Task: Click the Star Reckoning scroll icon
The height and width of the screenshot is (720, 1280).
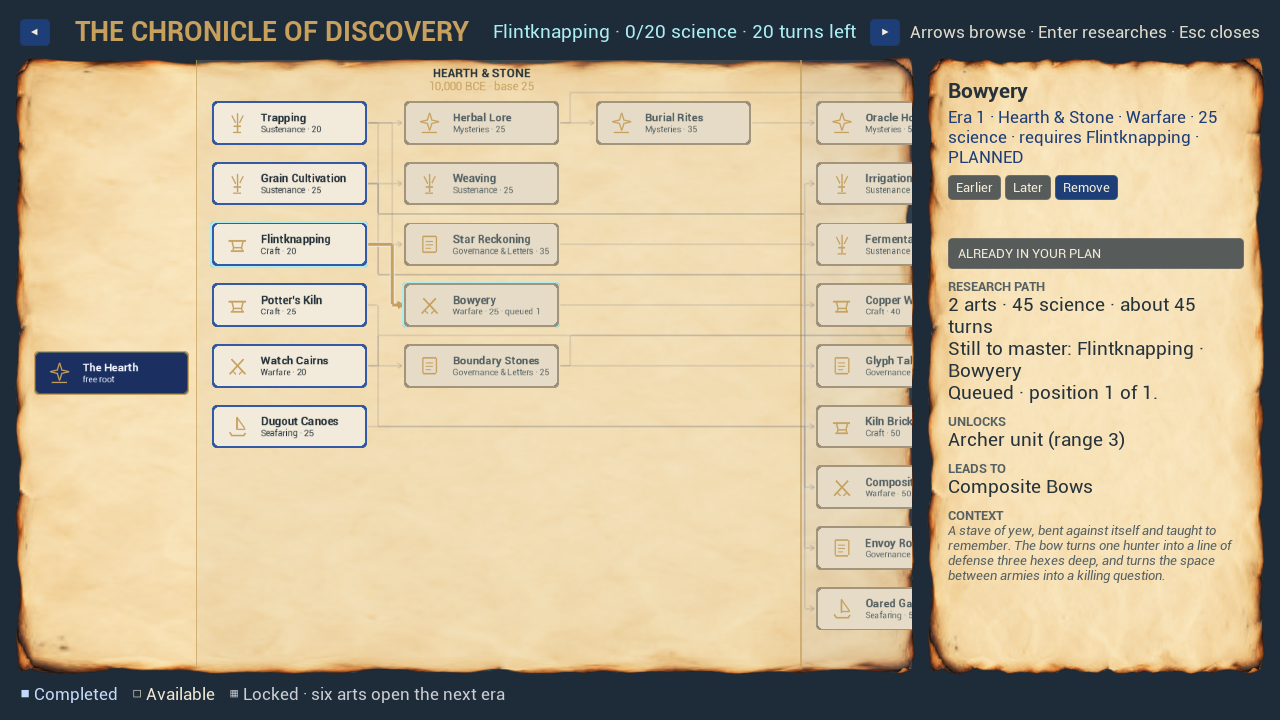Action: pyautogui.click(x=429, y=245)
